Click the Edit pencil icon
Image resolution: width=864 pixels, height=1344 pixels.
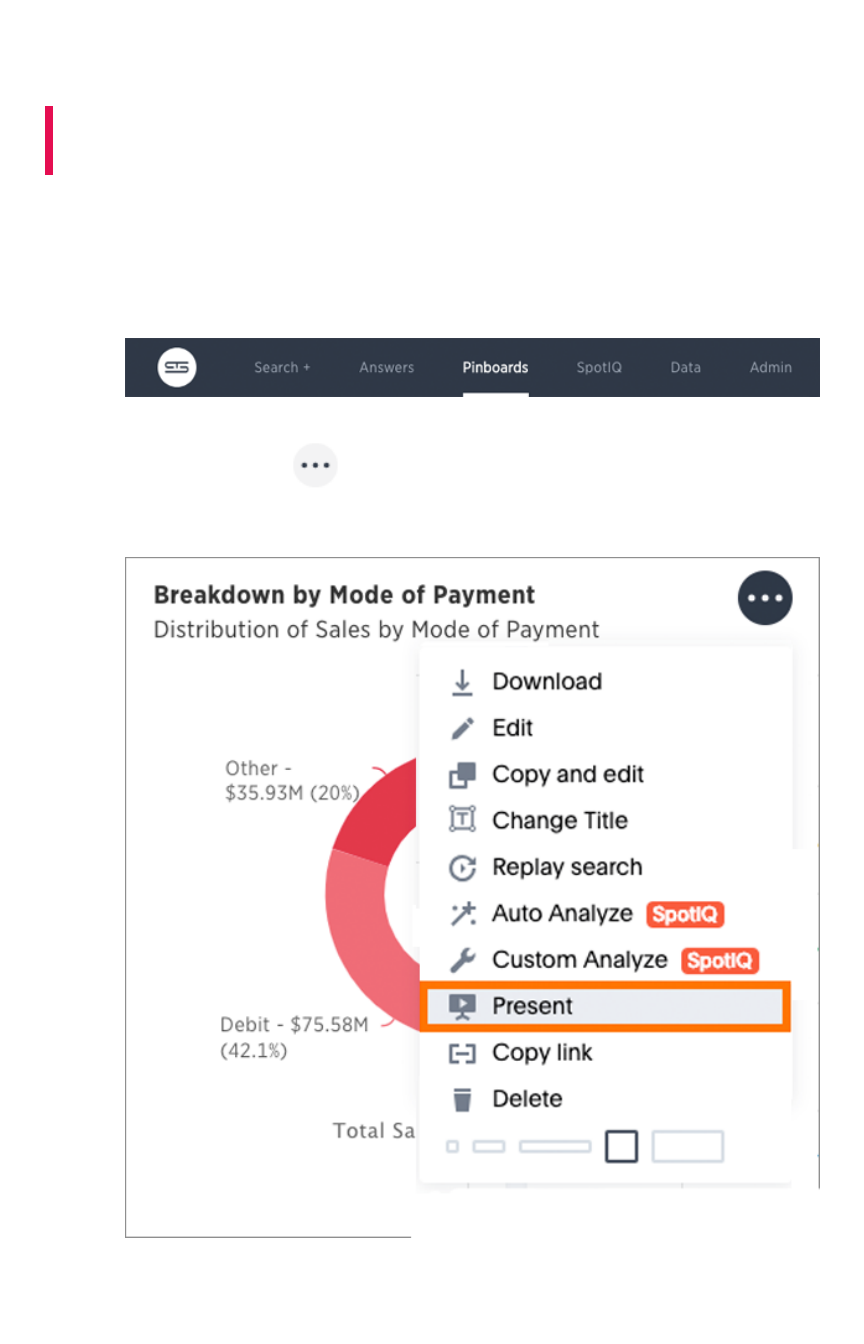pos(462,728)
